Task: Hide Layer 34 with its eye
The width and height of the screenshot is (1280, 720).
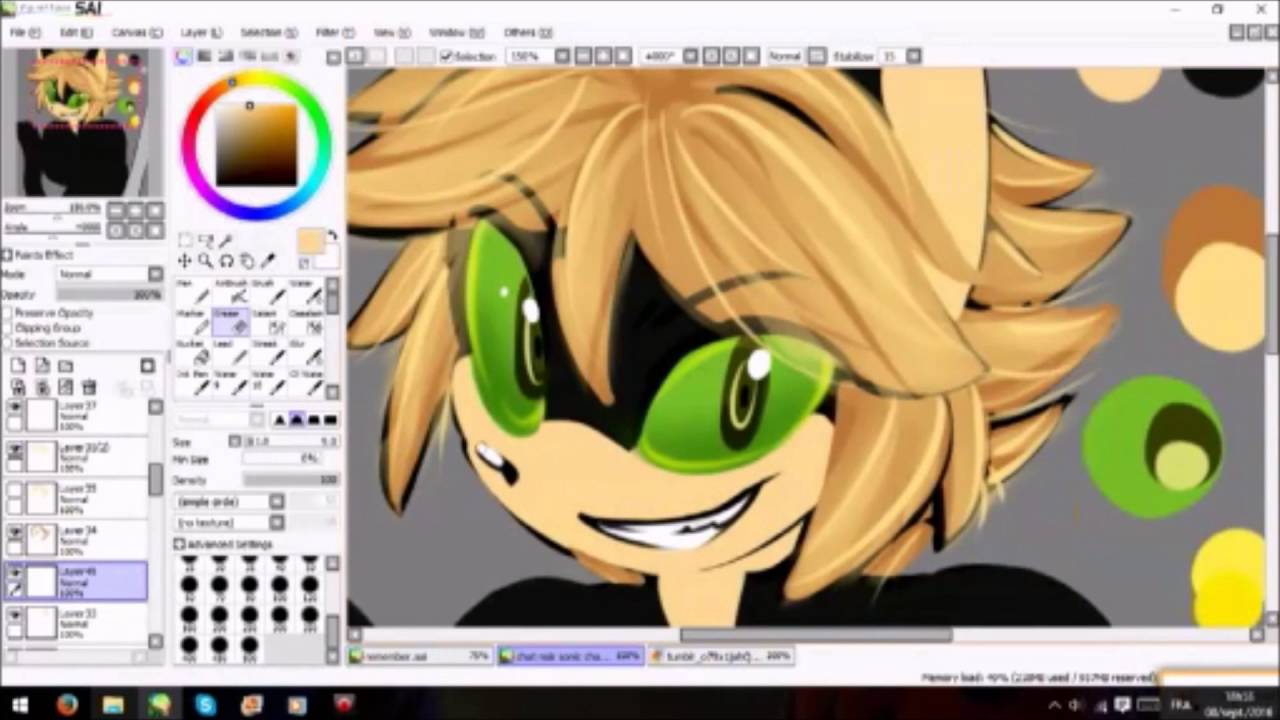Action: click(x=15, y=533)
